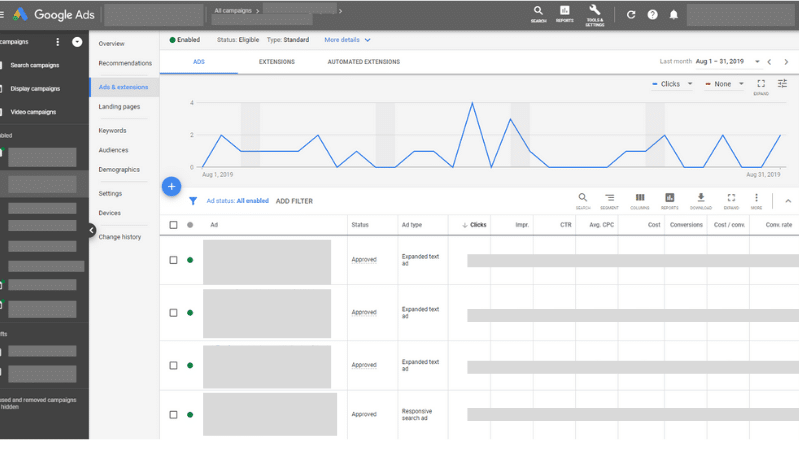Open the table More three-dot icon

tap(756, 201)
